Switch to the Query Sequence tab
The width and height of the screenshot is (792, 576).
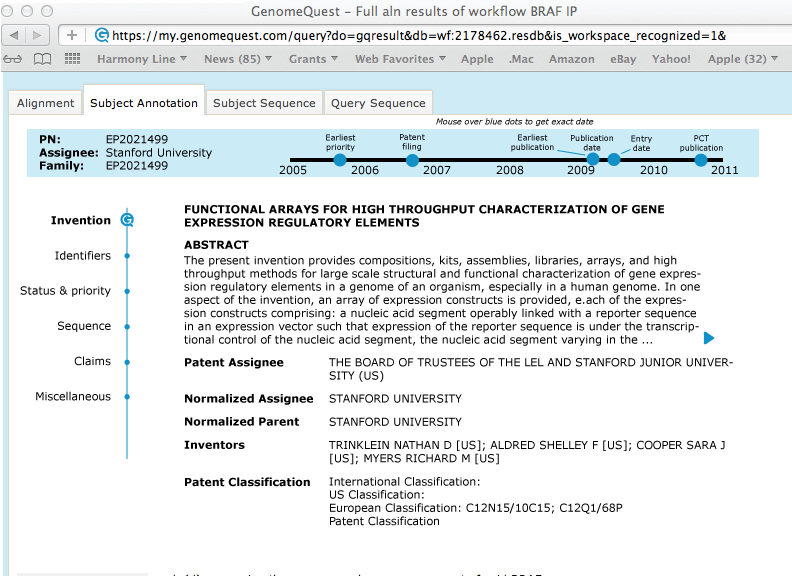[378, 103]
